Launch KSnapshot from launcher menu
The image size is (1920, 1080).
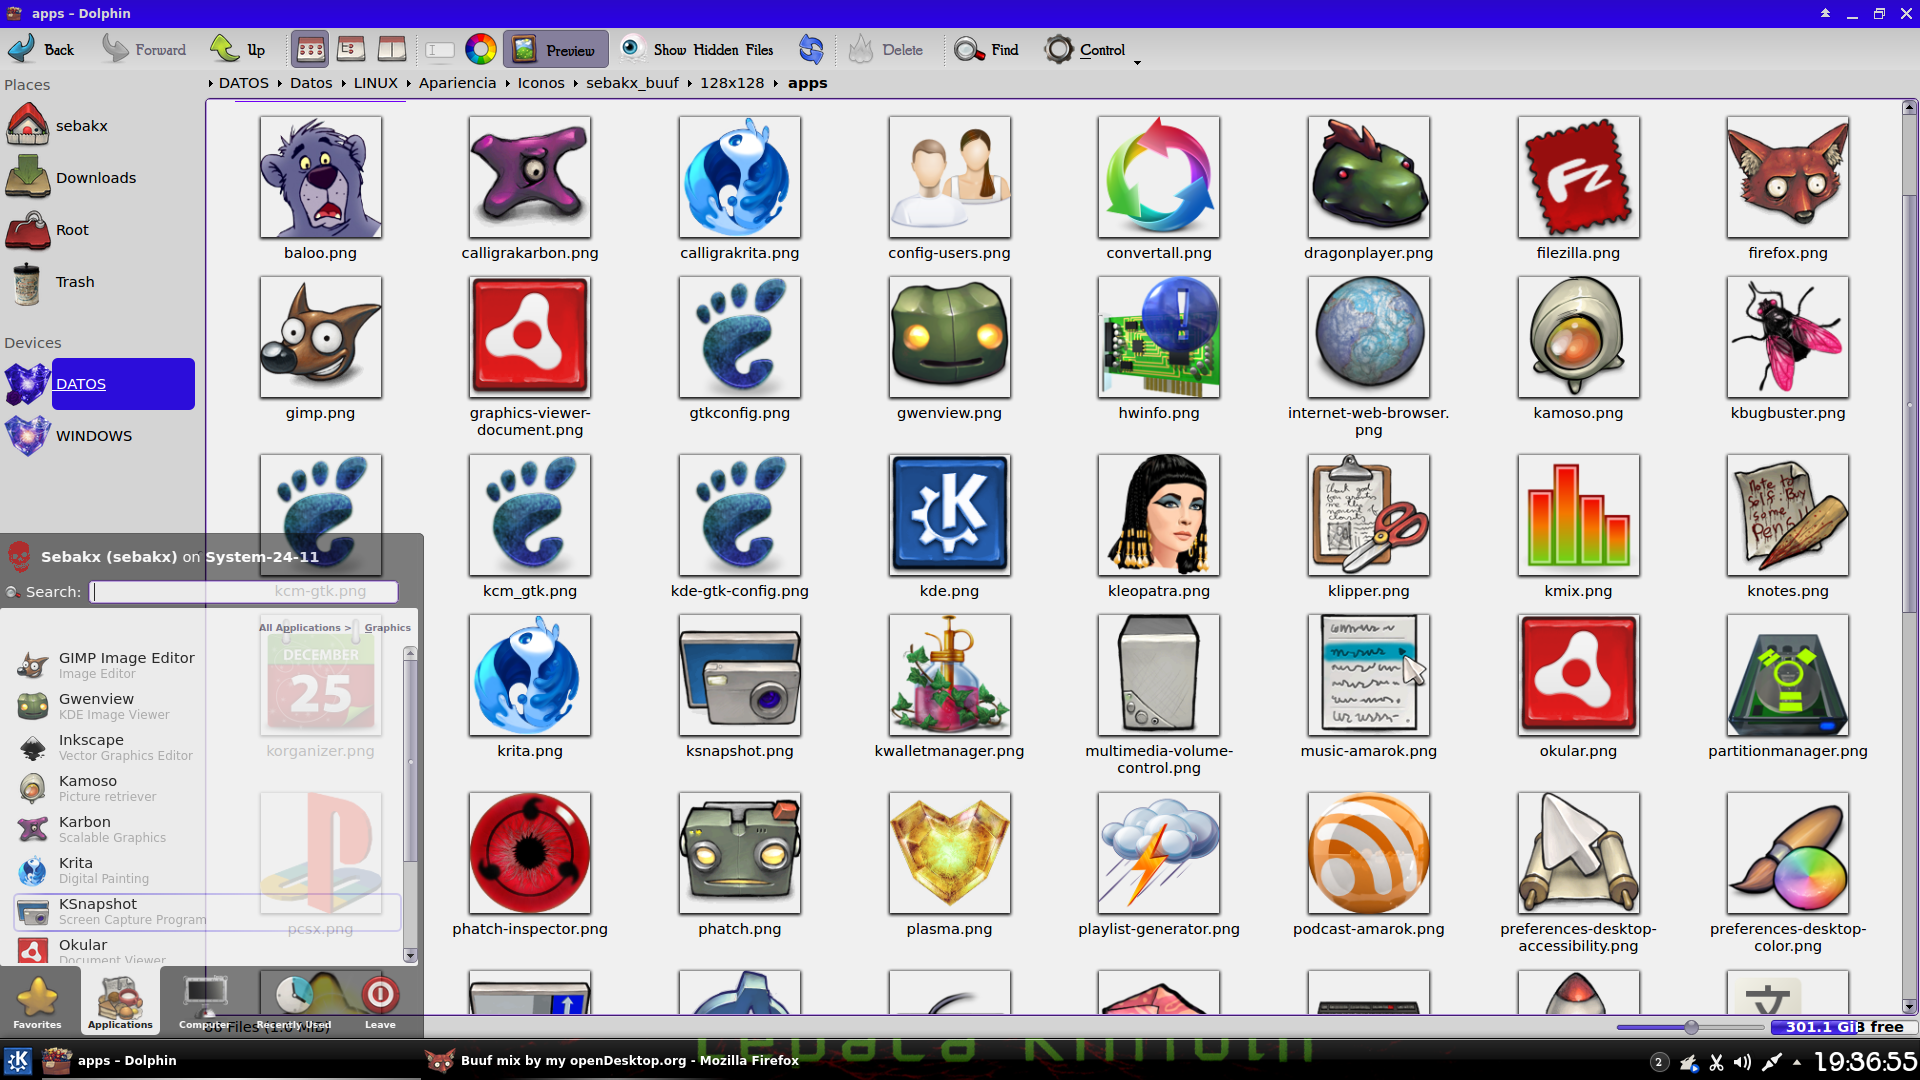click(x=206, y=911)
